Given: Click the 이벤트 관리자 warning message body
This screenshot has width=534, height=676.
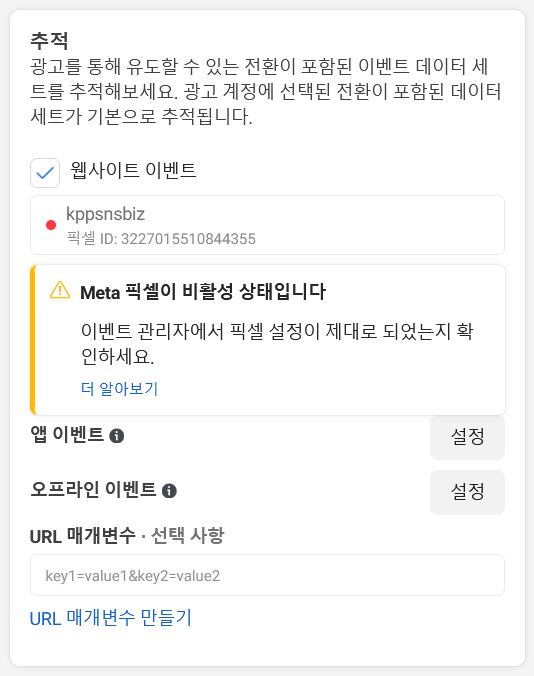Looking at the screenshot, I should pos(277,344).
